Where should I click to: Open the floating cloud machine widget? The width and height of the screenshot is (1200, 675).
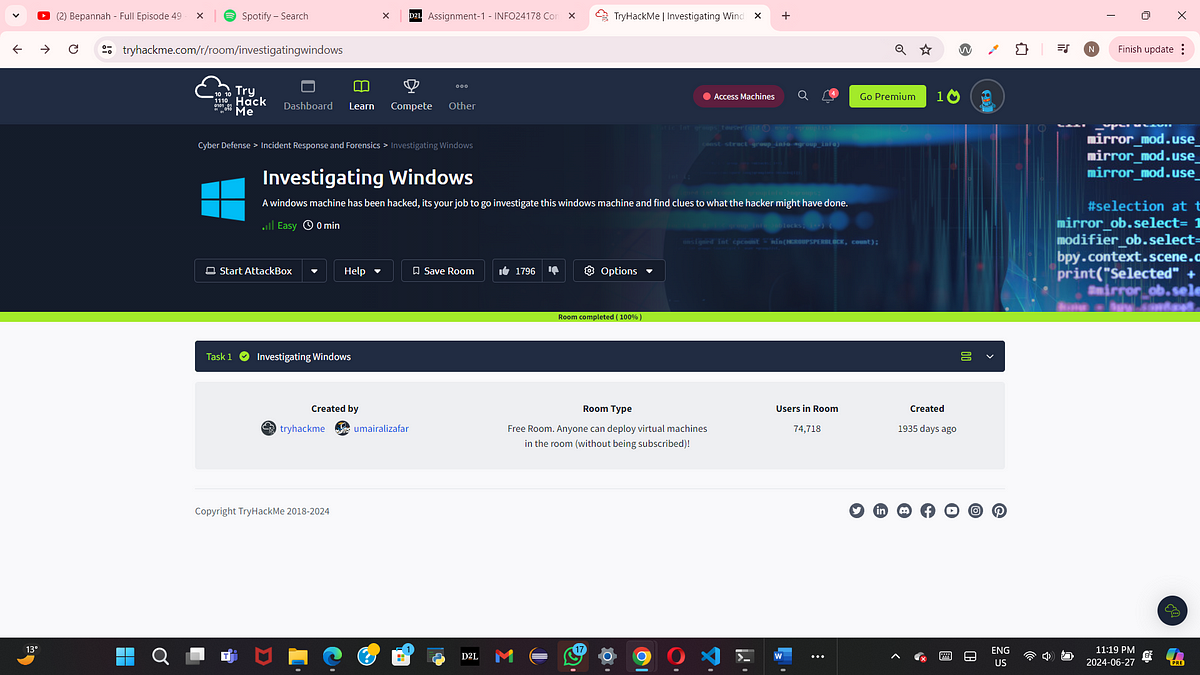pos(1172,611)
